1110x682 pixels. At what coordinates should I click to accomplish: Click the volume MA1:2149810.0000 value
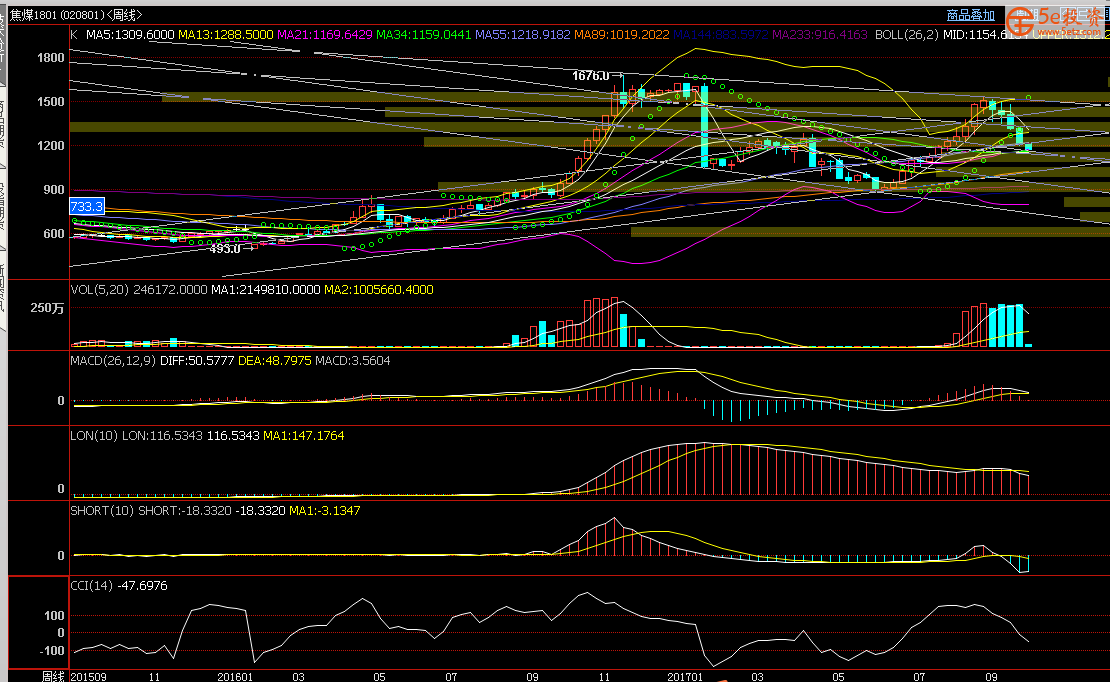(265, 289)
